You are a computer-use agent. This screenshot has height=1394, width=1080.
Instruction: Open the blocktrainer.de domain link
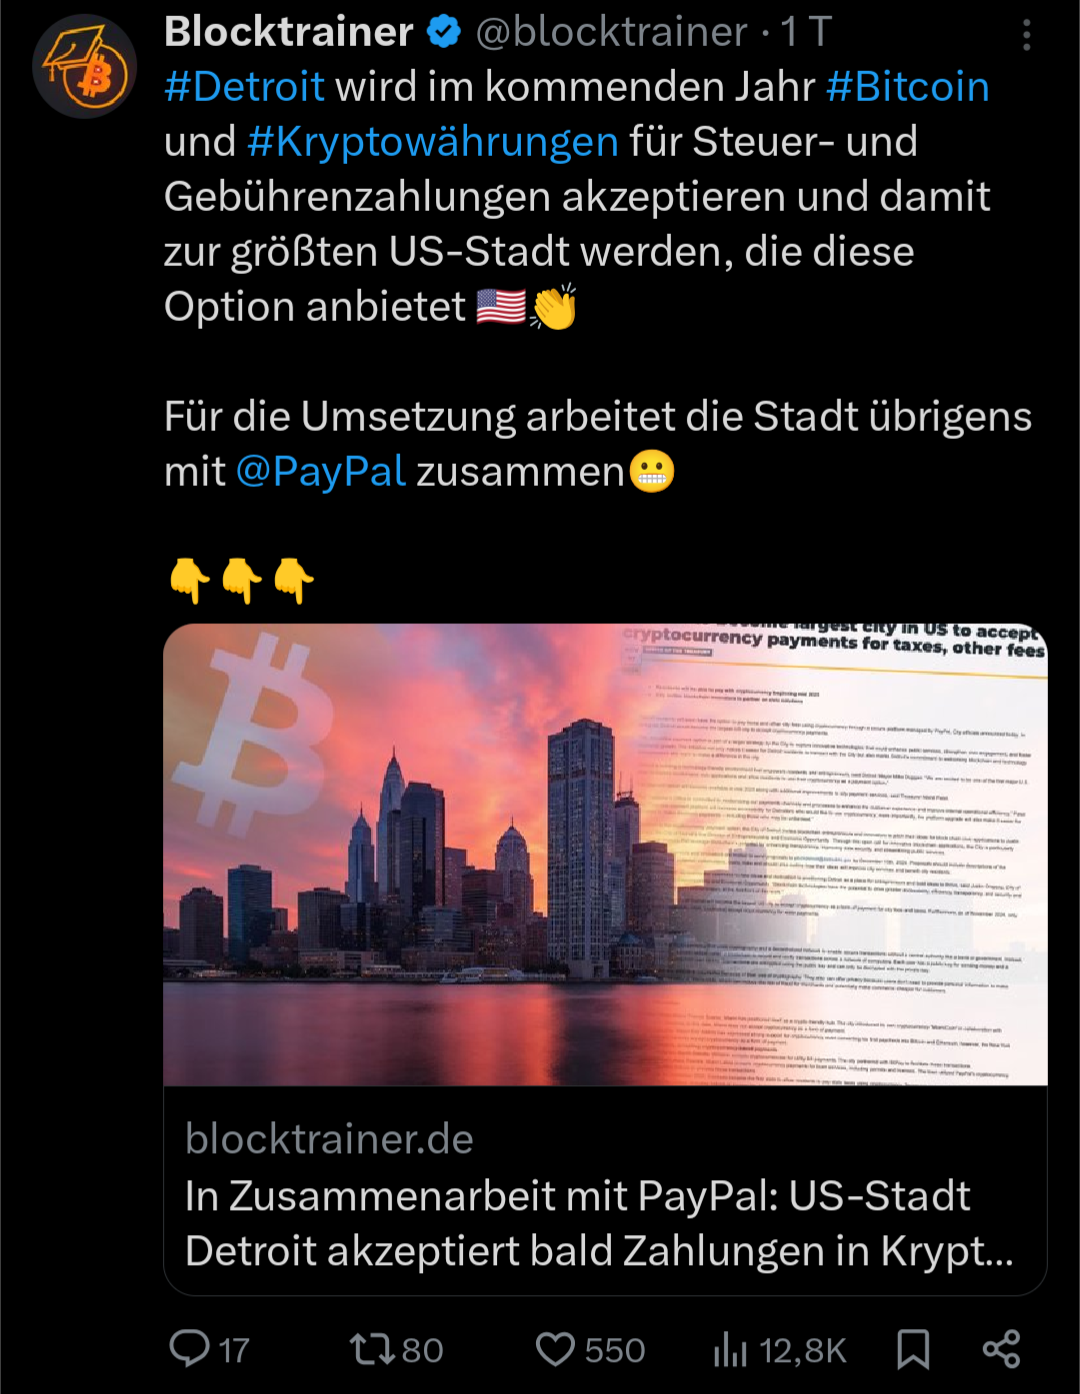pos(329,1139)
